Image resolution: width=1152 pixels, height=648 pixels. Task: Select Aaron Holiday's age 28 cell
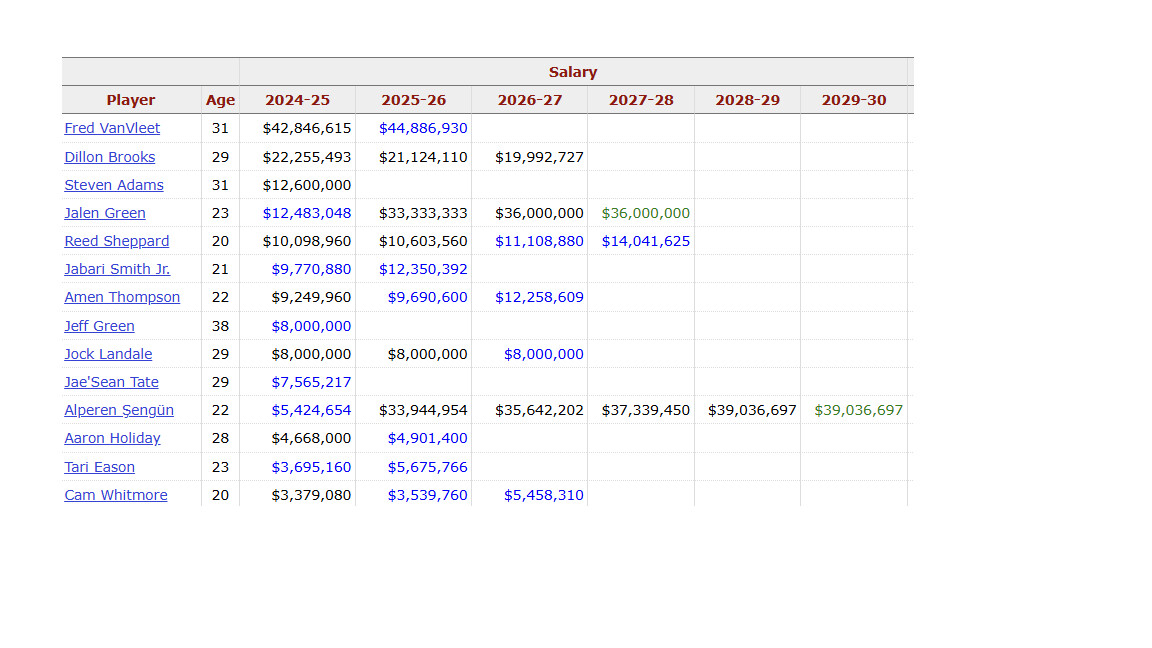click(220, 439)
